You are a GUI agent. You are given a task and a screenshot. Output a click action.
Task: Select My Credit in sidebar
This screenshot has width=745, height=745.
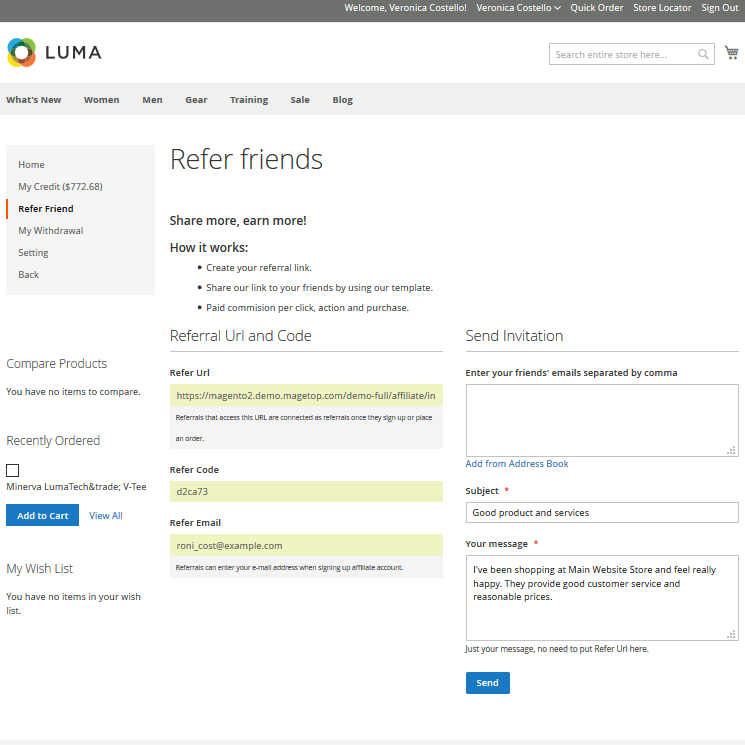tap(60, 187)
